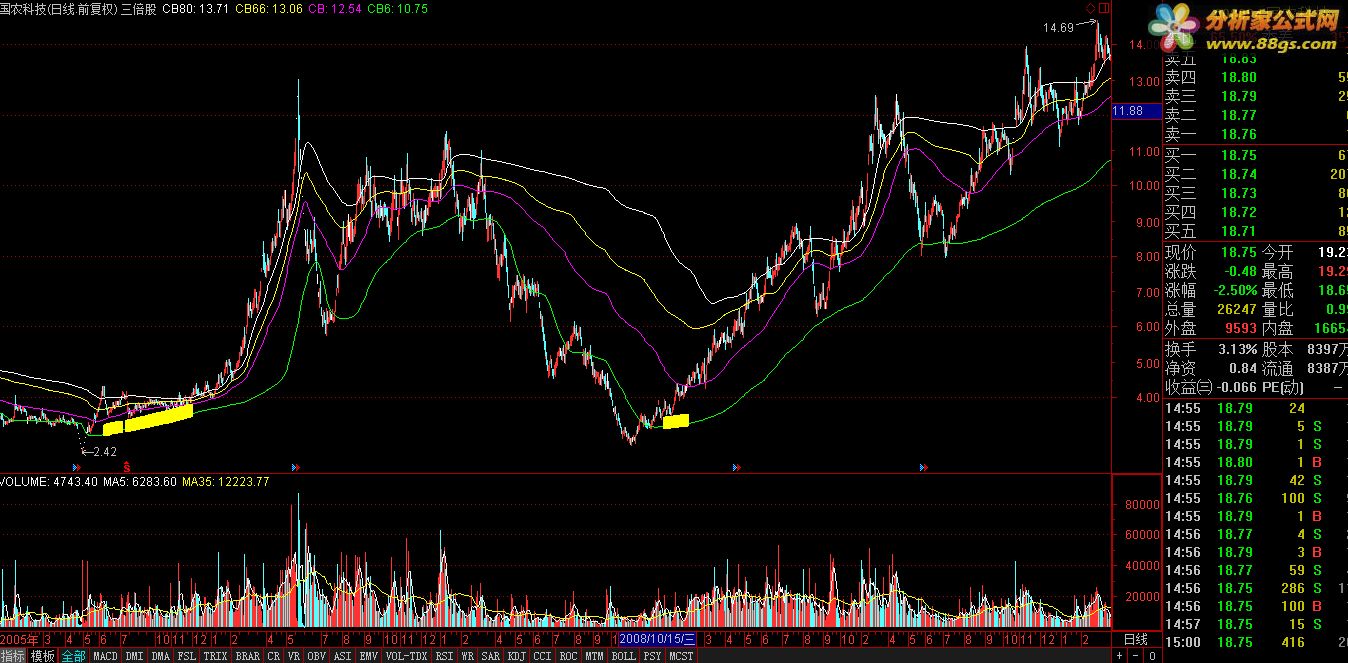Click the CB80: 13.71 indicator value
This screenshot has width=1348, height=663.
(195, 8)
